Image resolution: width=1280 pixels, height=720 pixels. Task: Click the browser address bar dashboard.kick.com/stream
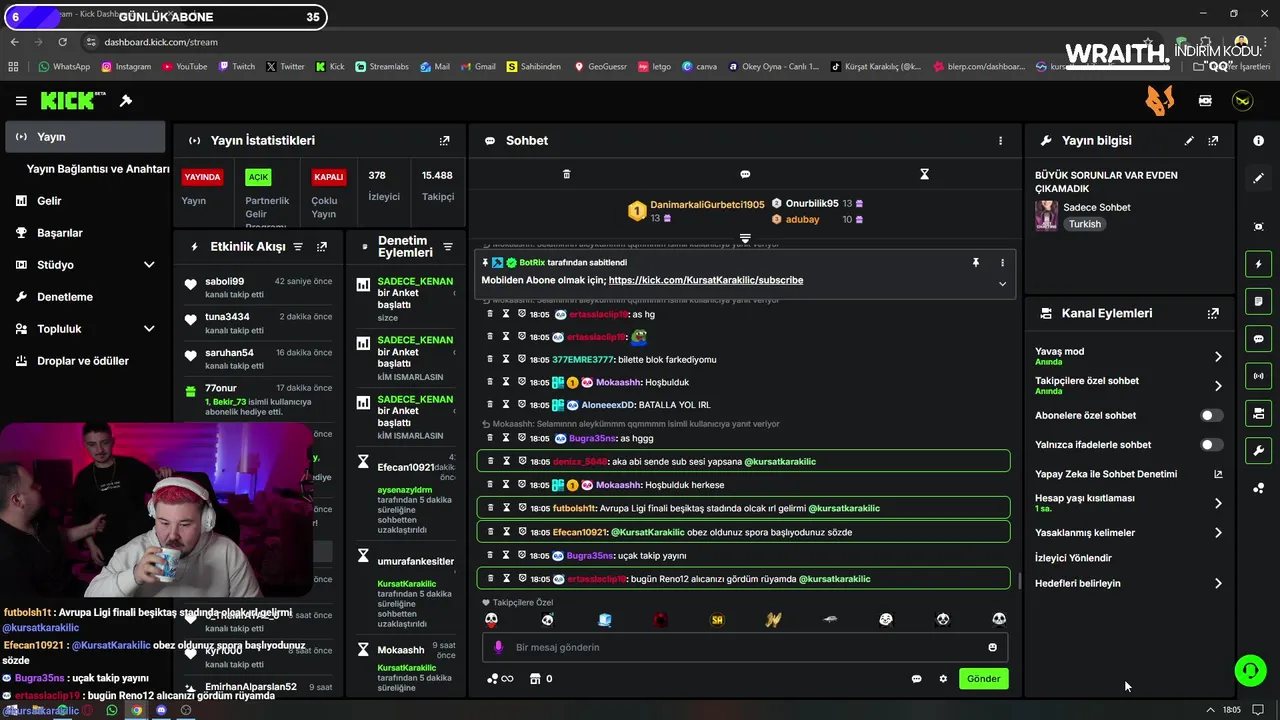point(161,42)
